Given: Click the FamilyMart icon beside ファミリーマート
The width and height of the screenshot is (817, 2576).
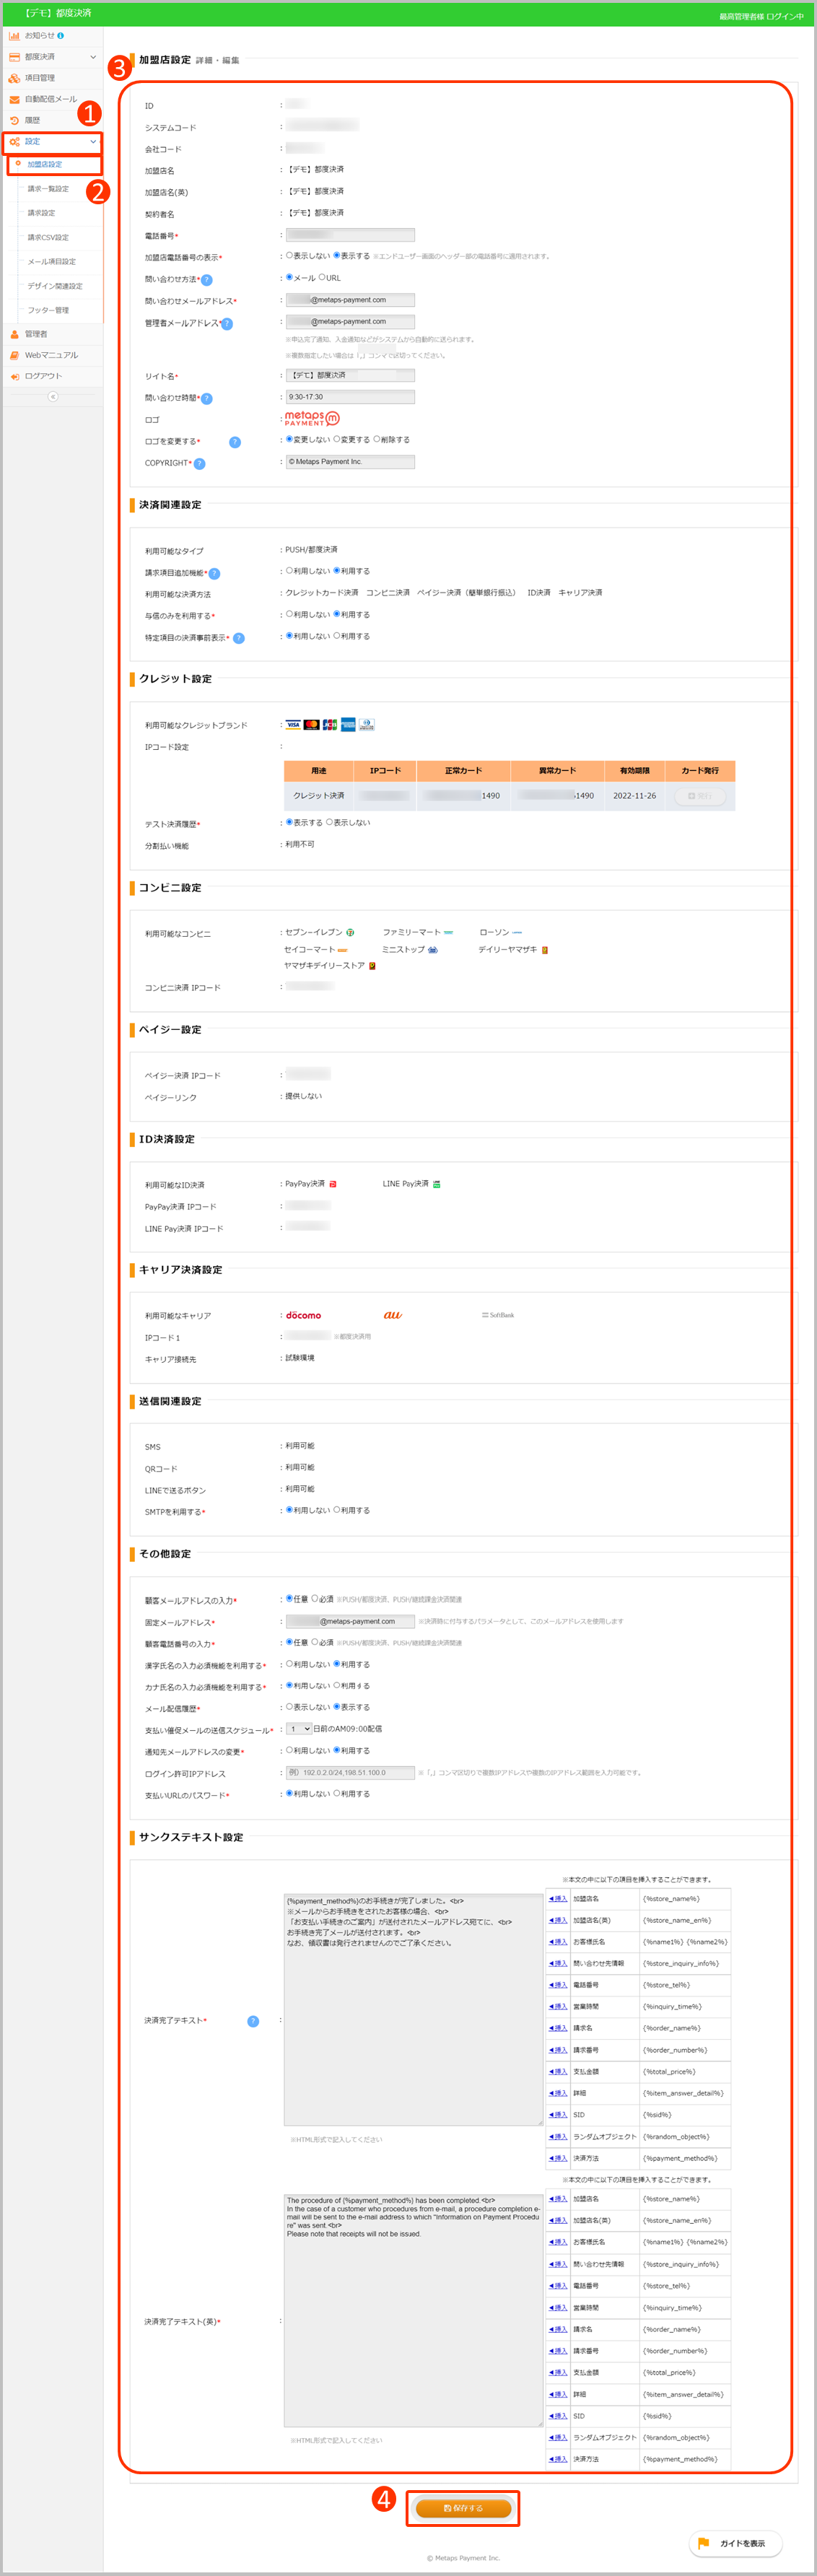Looking at the screenshot, I should point(448,932).
